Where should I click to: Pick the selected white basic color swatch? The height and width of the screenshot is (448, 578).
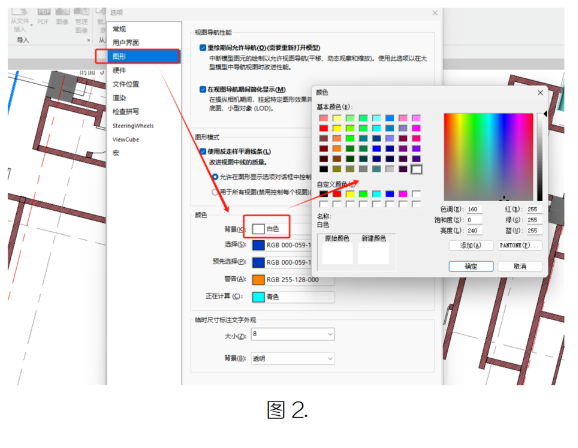coord(417,169)
